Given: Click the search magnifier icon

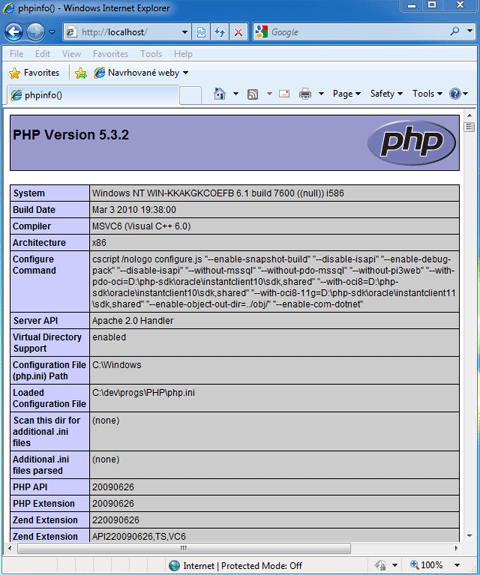Looking at the screenshot, I should [x=455, y=32].
